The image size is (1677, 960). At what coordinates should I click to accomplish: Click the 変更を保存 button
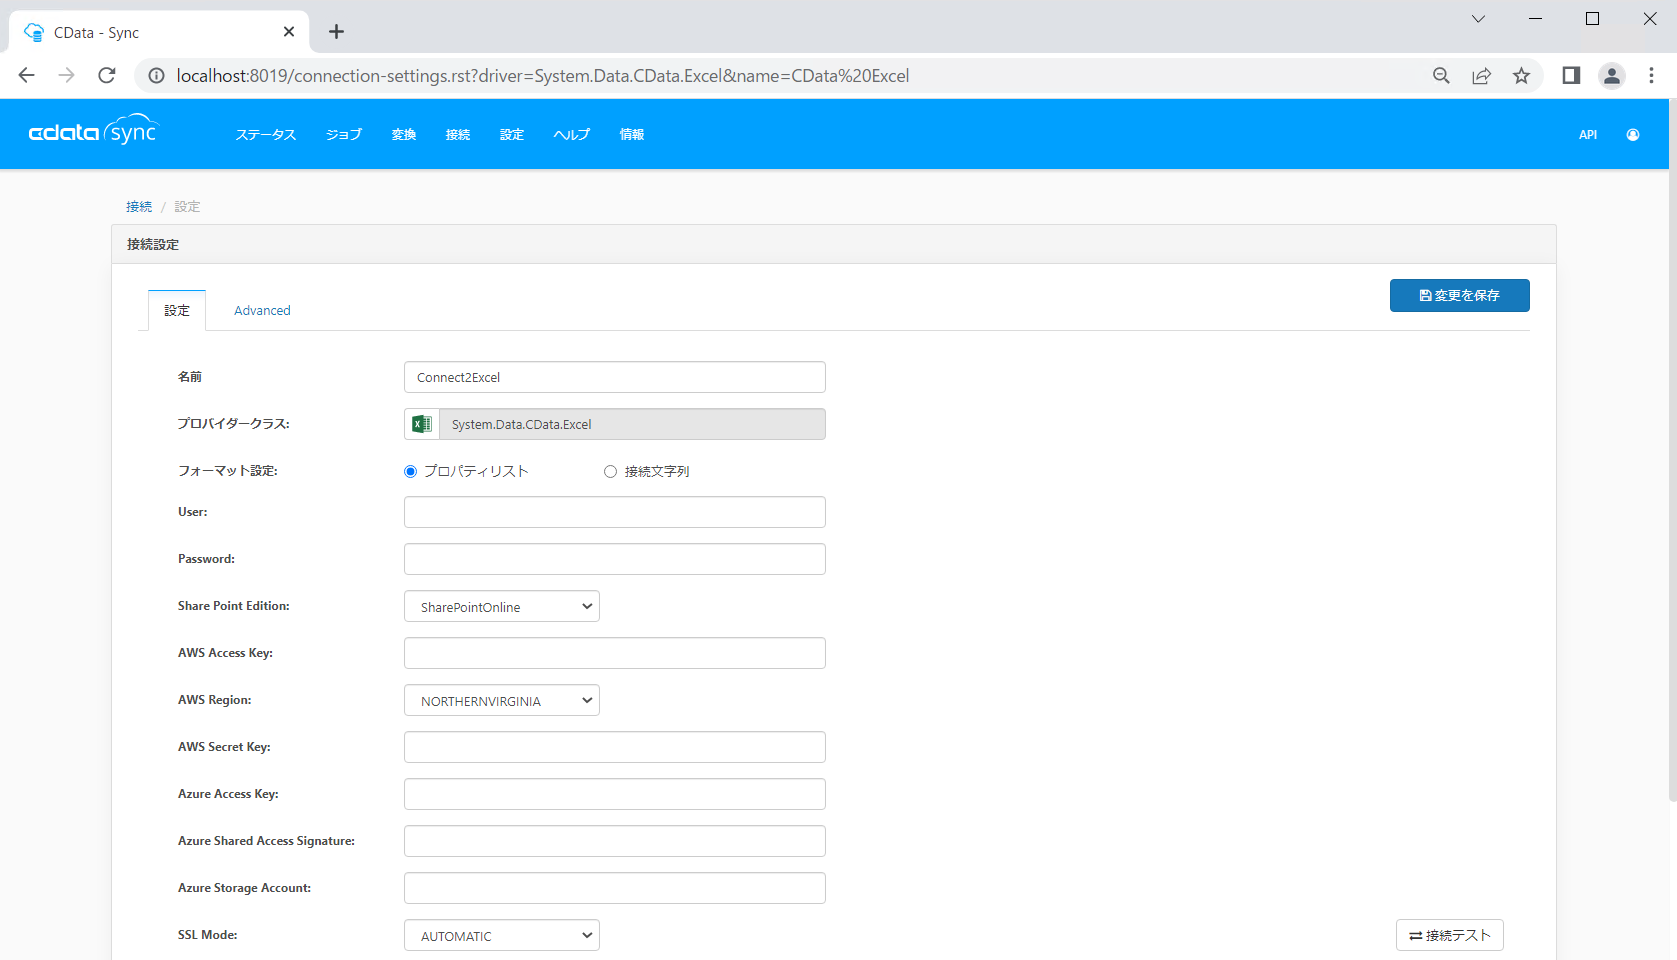coord(1459,295)
